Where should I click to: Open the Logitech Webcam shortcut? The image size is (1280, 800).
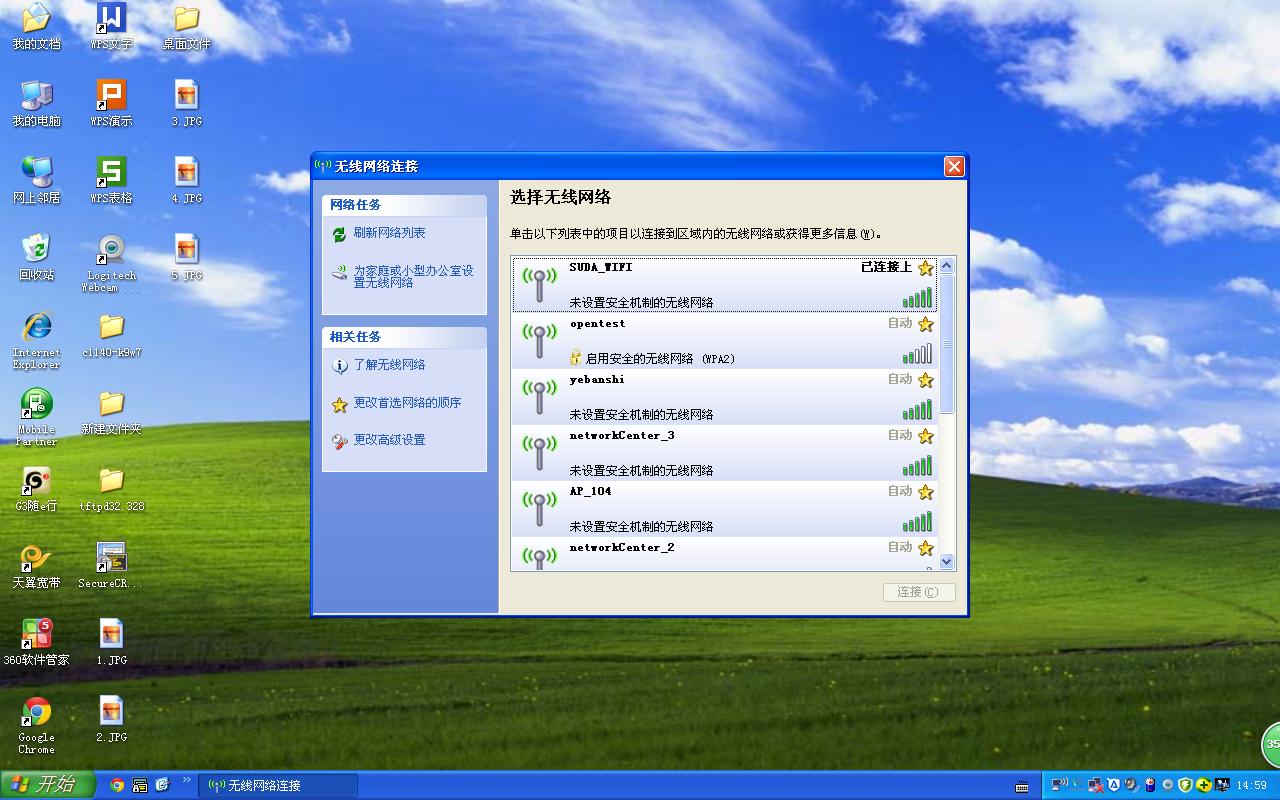111,250
